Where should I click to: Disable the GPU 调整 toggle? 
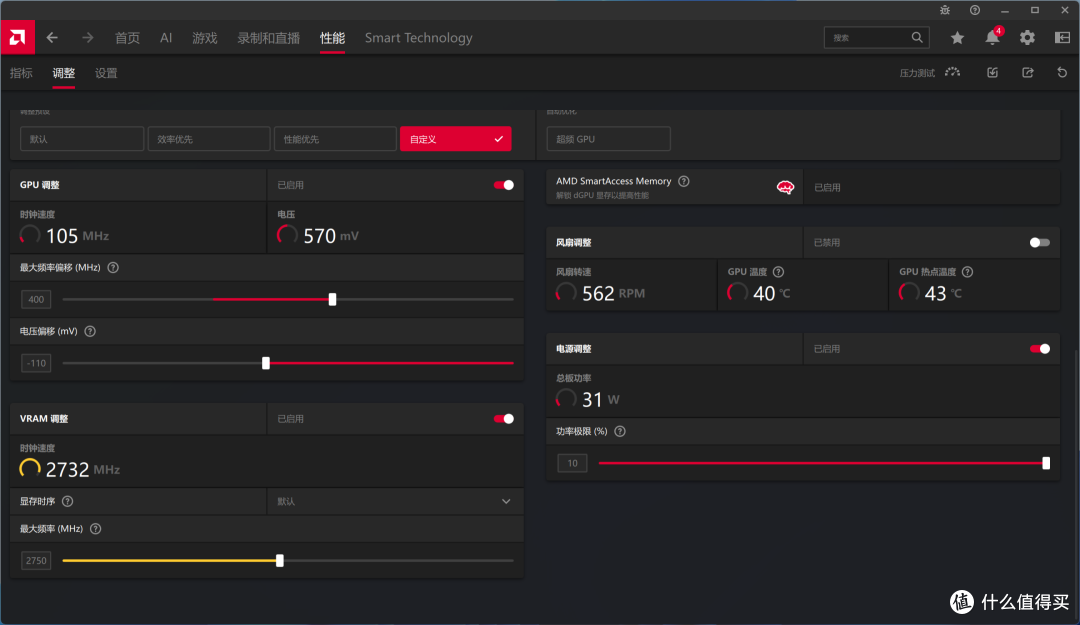503,185
